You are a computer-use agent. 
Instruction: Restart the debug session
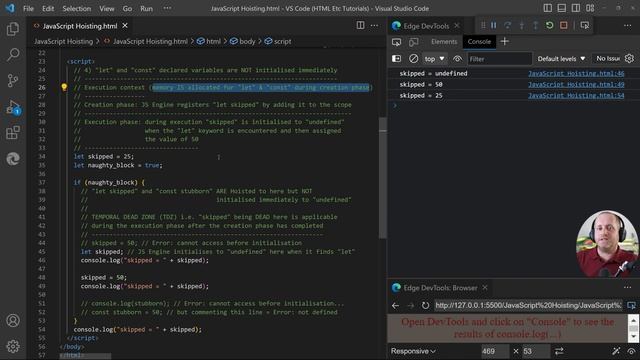[x=549, y=25]
